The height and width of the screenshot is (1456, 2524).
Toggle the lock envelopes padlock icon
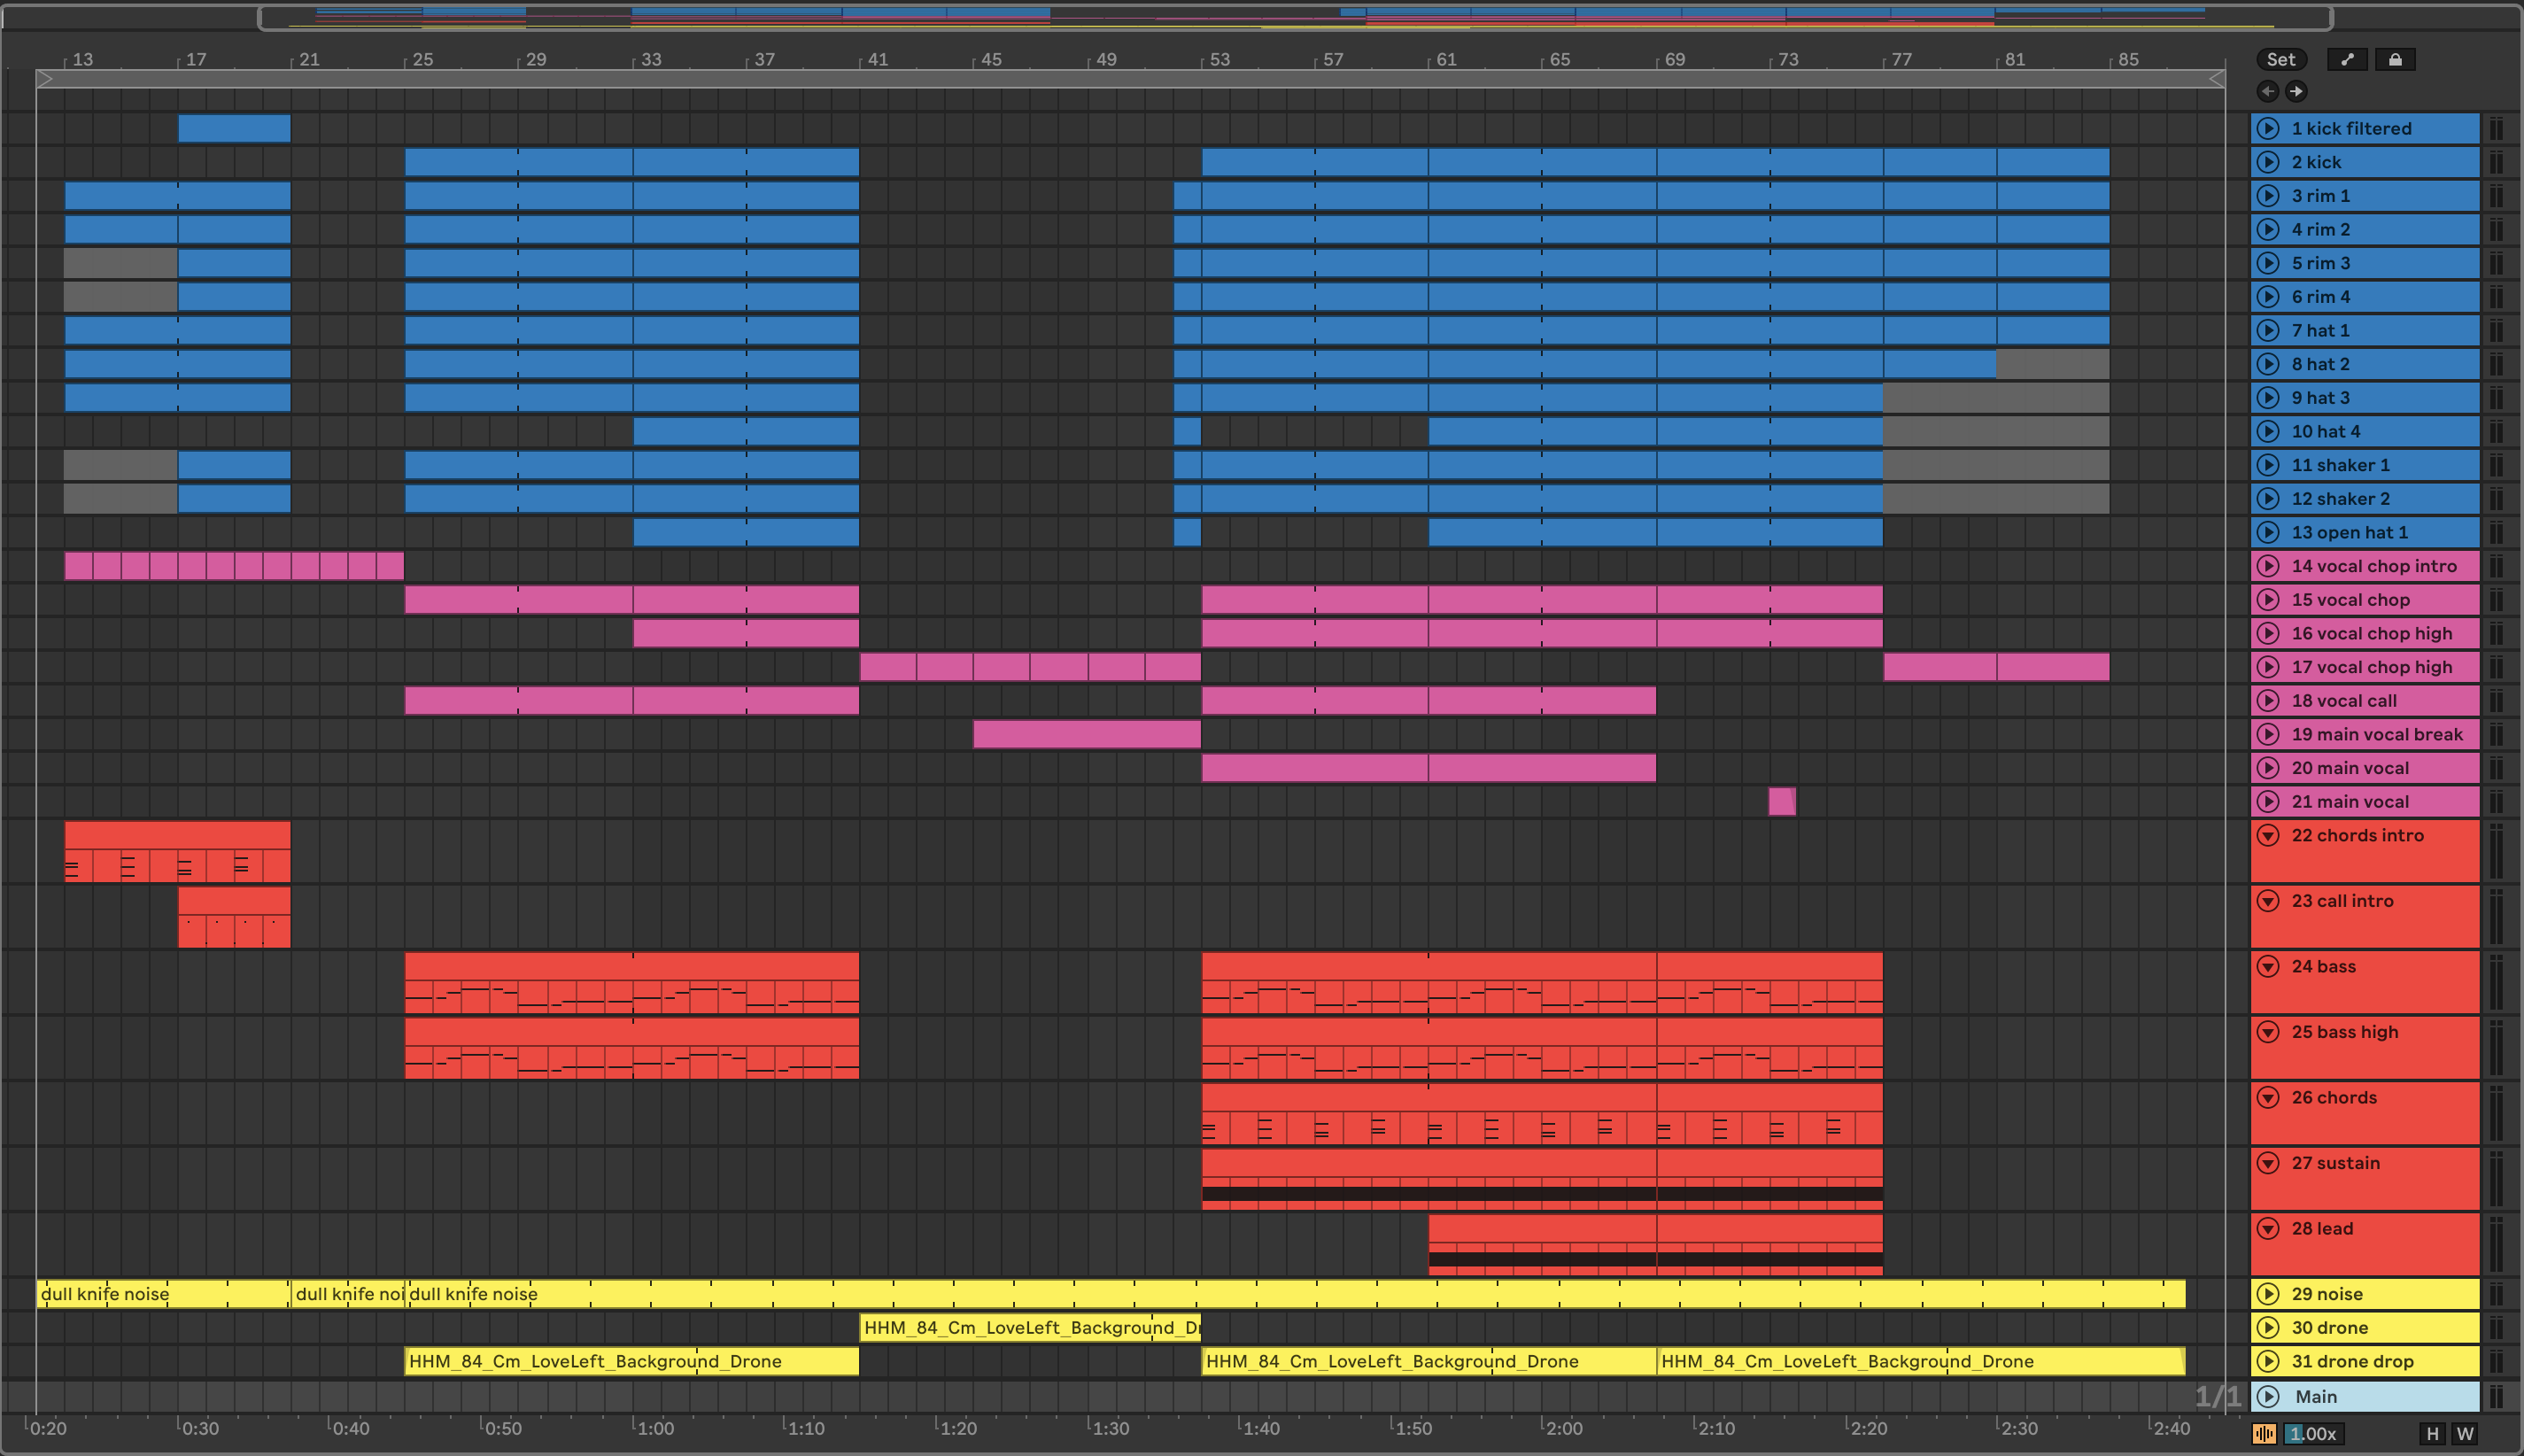click(2395, 60)
